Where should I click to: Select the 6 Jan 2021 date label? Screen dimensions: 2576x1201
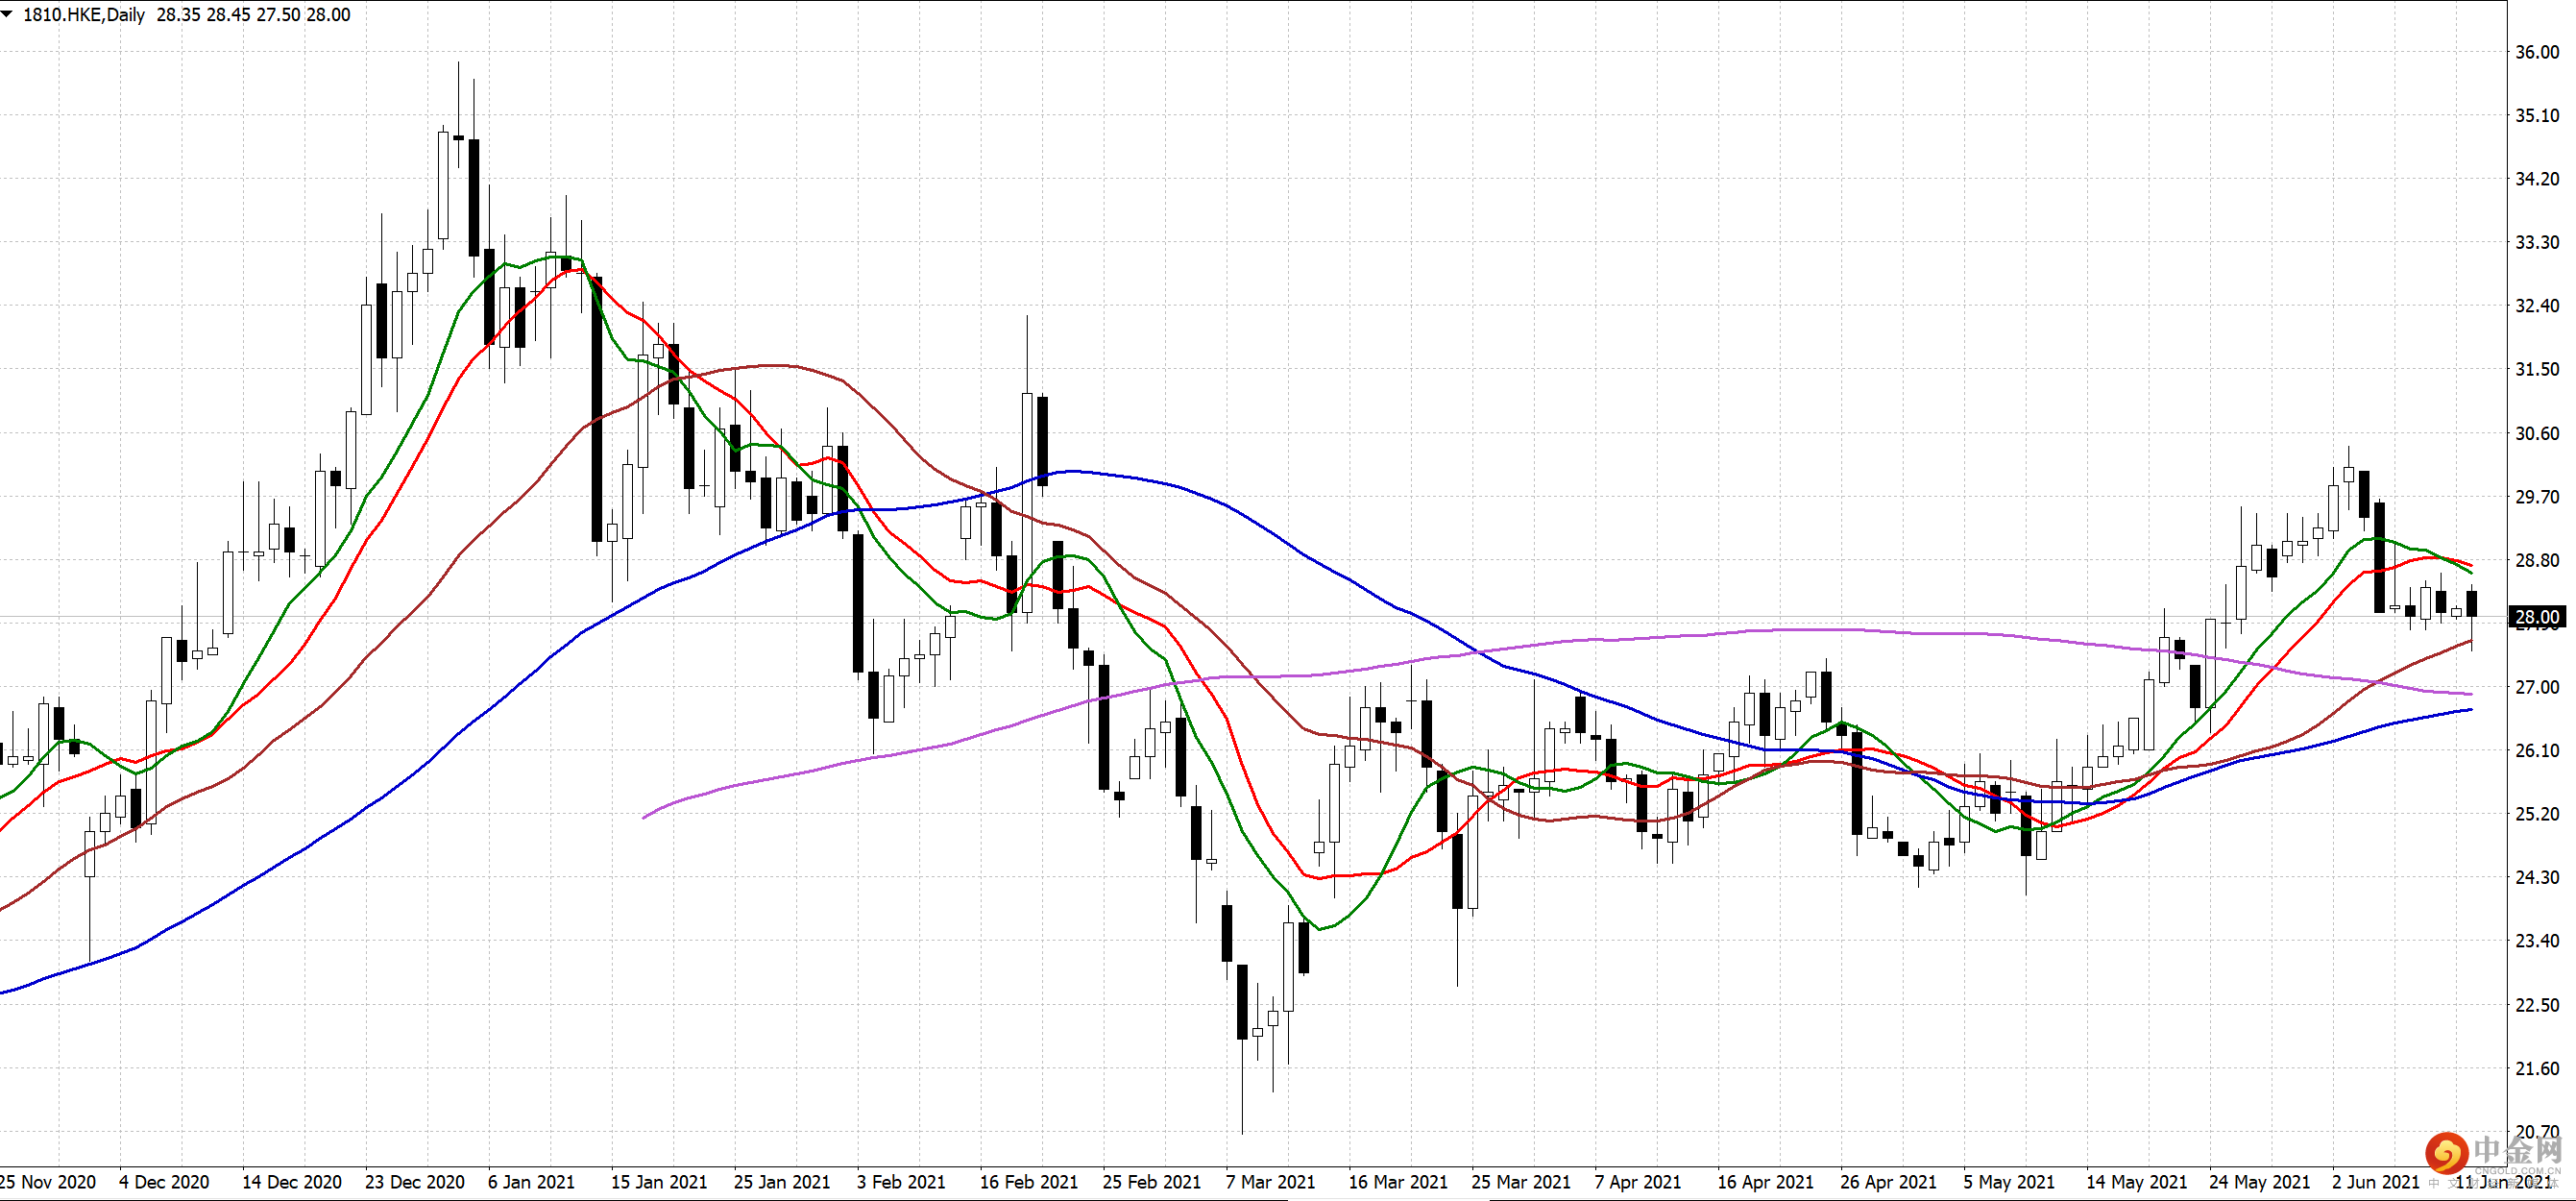tap(531, 1182)
